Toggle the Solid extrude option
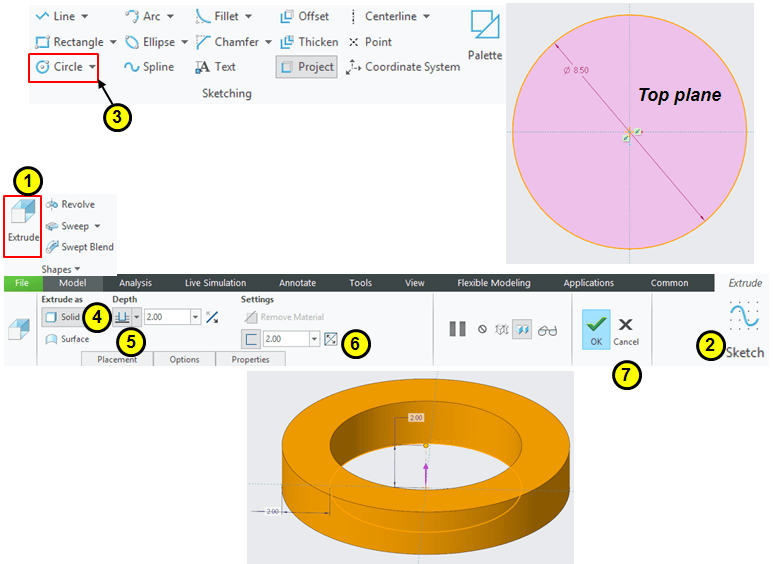 coord(62,317)
